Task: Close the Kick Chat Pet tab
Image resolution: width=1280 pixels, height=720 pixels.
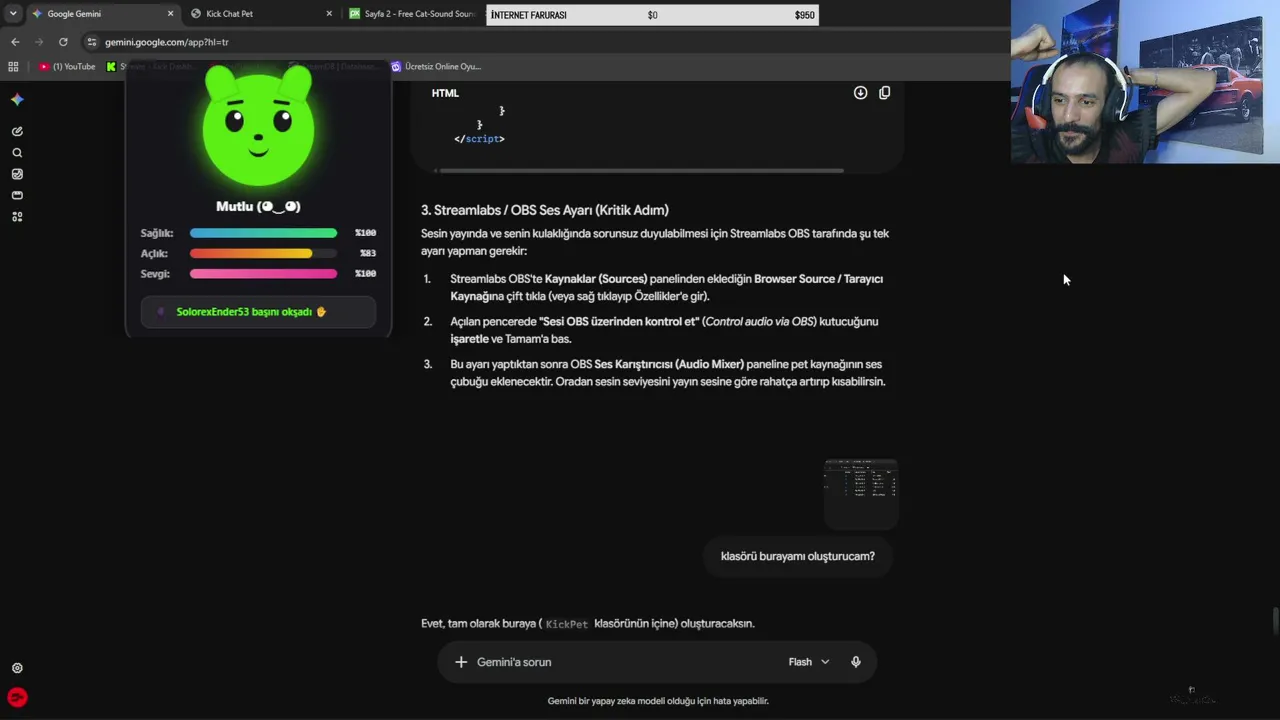Action: coord(329,14)
